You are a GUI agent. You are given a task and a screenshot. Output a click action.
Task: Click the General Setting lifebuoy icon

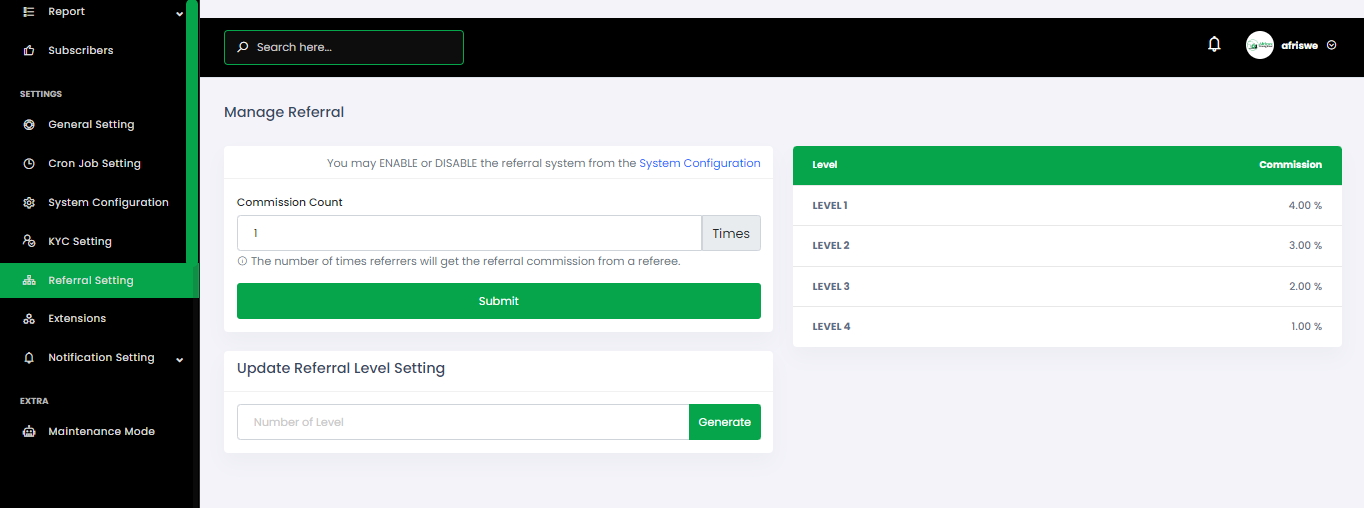28,125
